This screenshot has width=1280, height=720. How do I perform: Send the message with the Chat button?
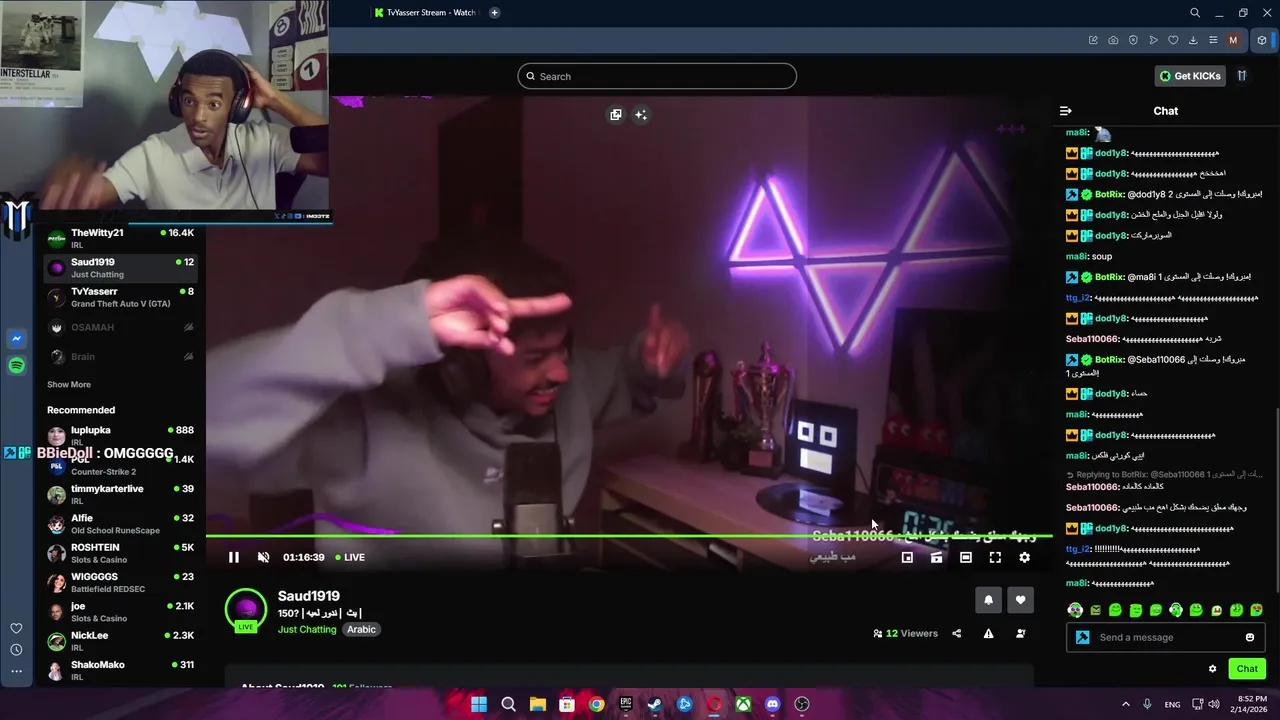1247,669
